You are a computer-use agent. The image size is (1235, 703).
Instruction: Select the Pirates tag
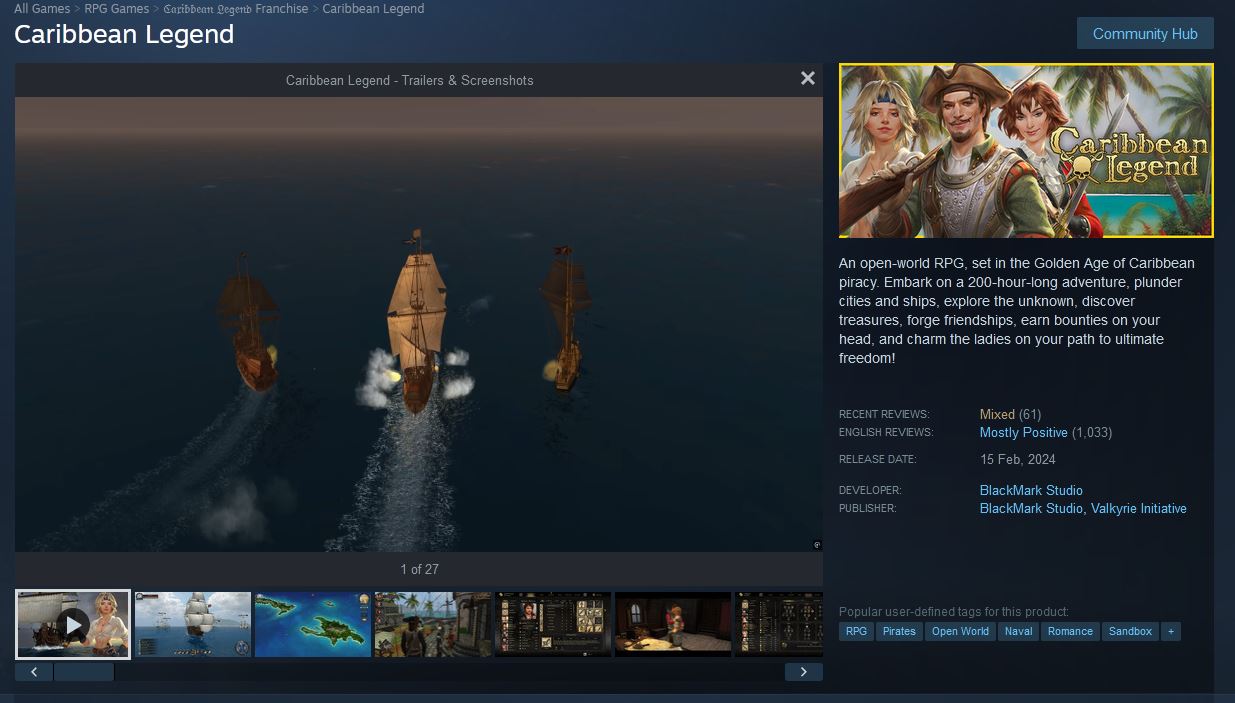point(899,631)
